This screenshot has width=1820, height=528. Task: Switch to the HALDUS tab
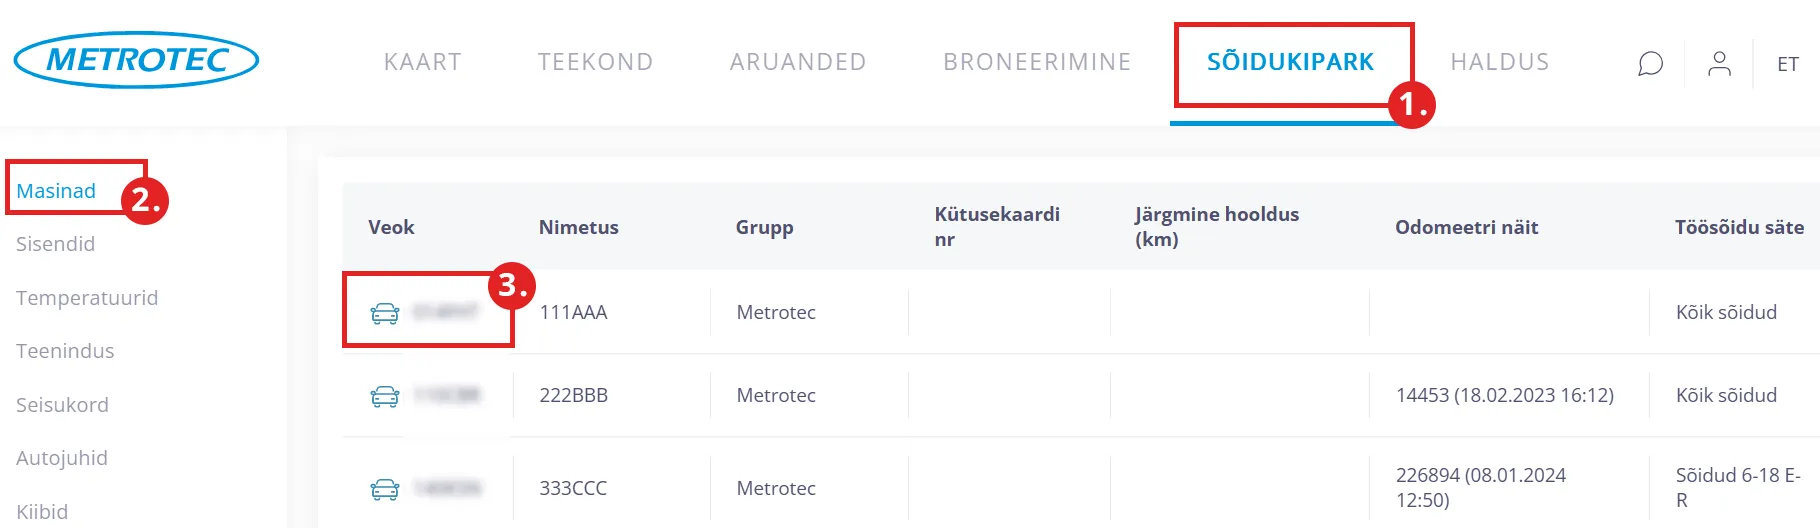coord(1499,62)
